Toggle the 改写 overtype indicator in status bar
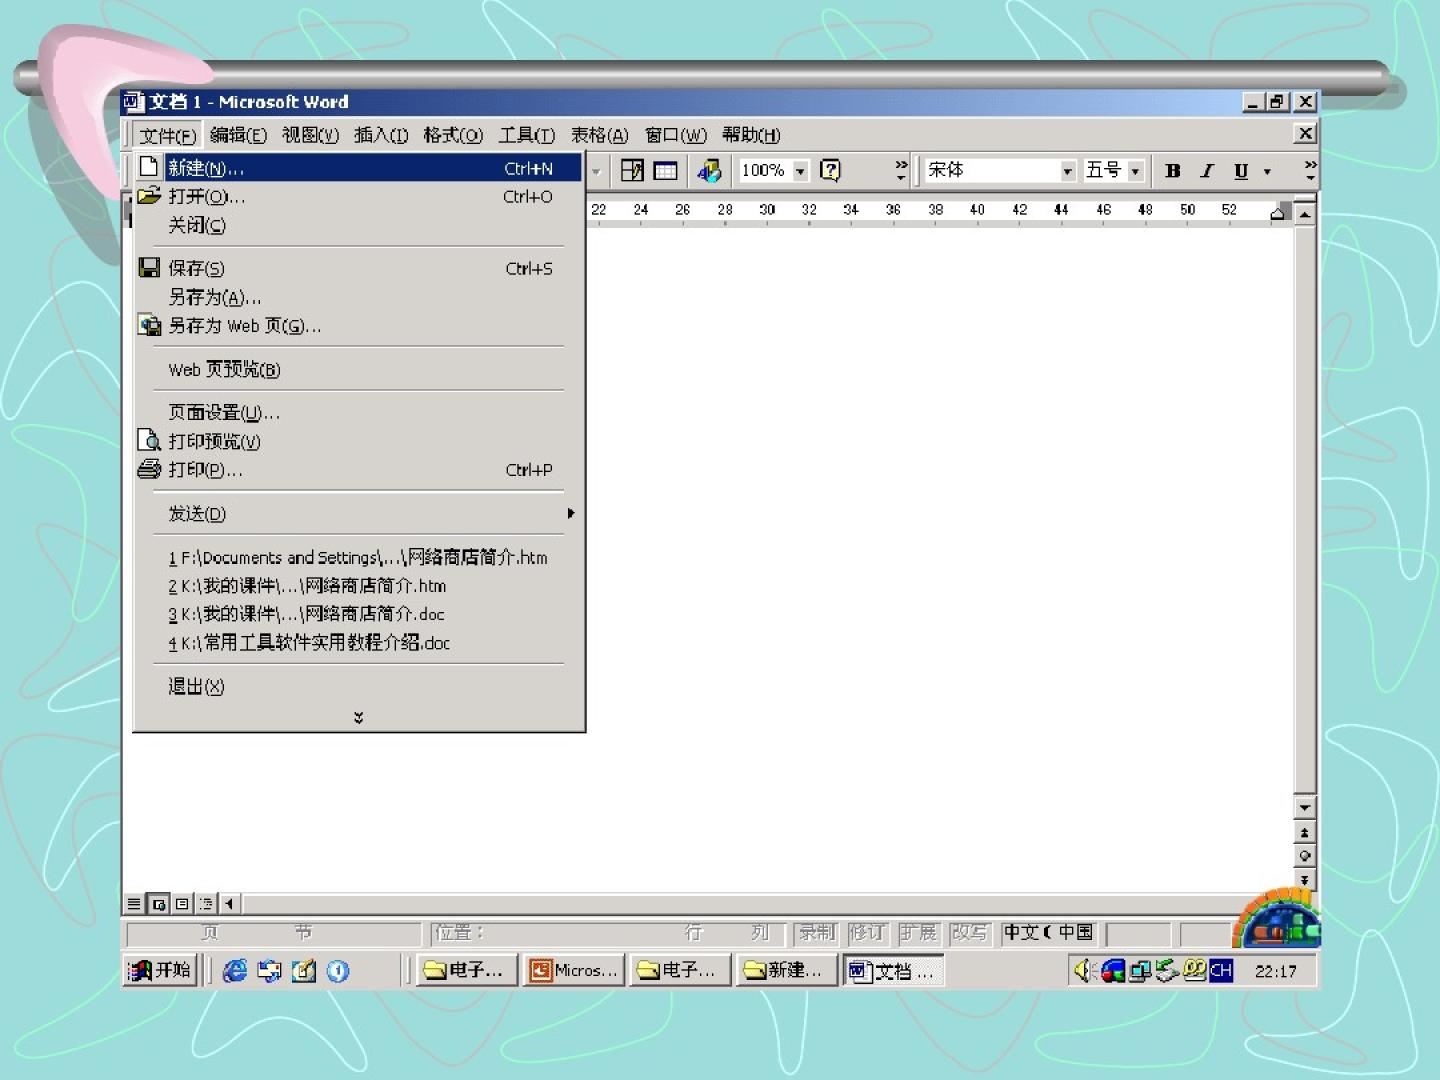This screenshot has height=1080, width=1440. tap(968, 933)
